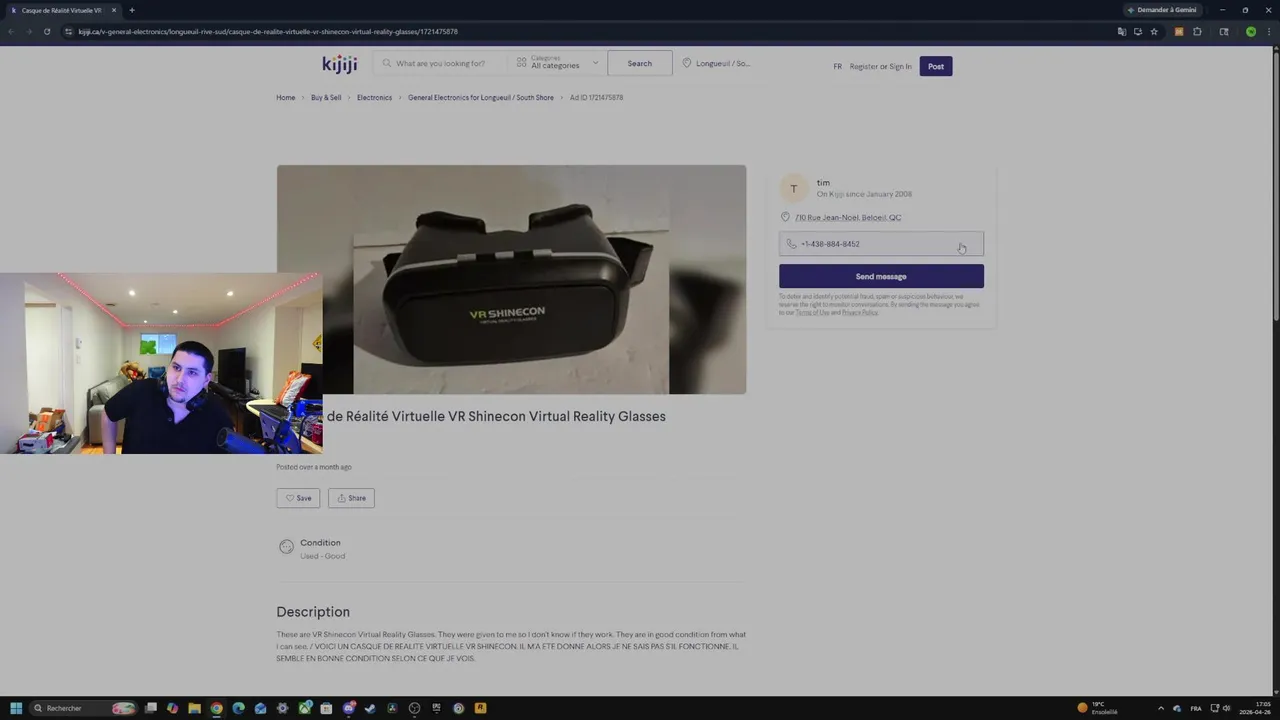The height and width of the screenshot is (720, 1280).
Task: Click seller avatar 'T'
Action: [794, 188]
